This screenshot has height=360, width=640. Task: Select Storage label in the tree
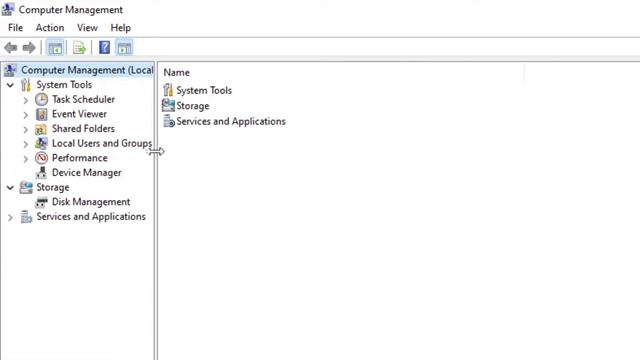(53, 187)
